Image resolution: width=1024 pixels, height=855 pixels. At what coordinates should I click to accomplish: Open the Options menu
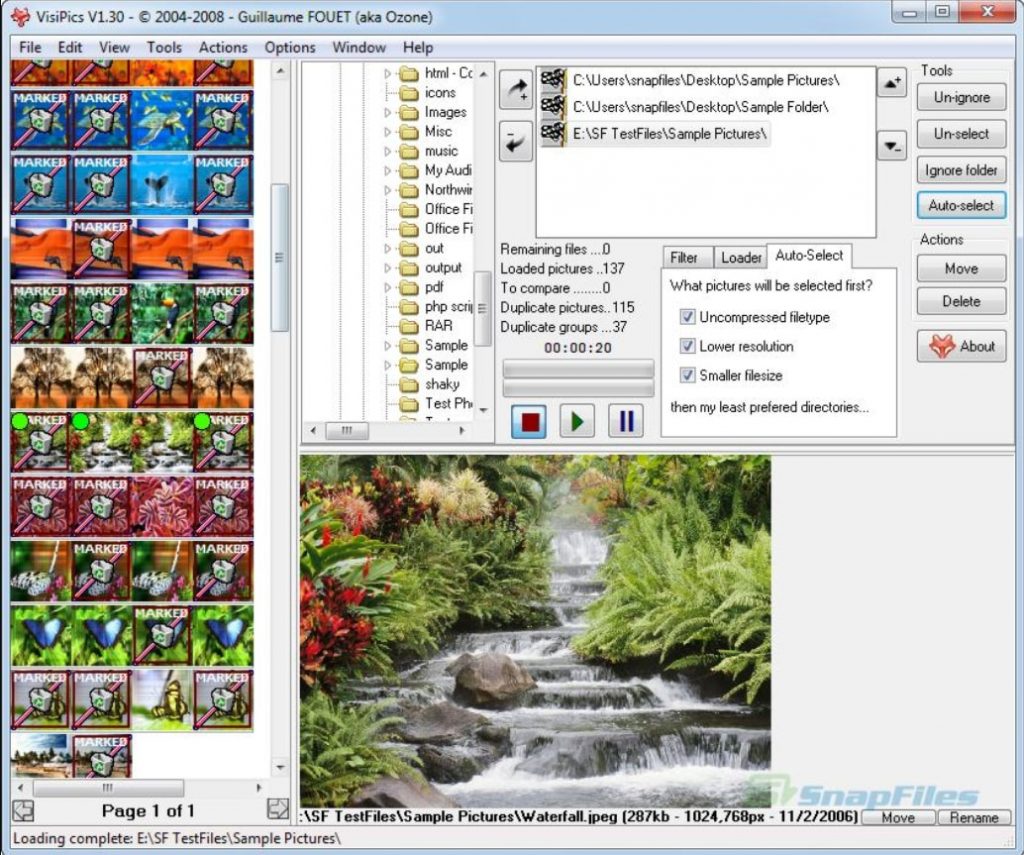click(289, 47)
